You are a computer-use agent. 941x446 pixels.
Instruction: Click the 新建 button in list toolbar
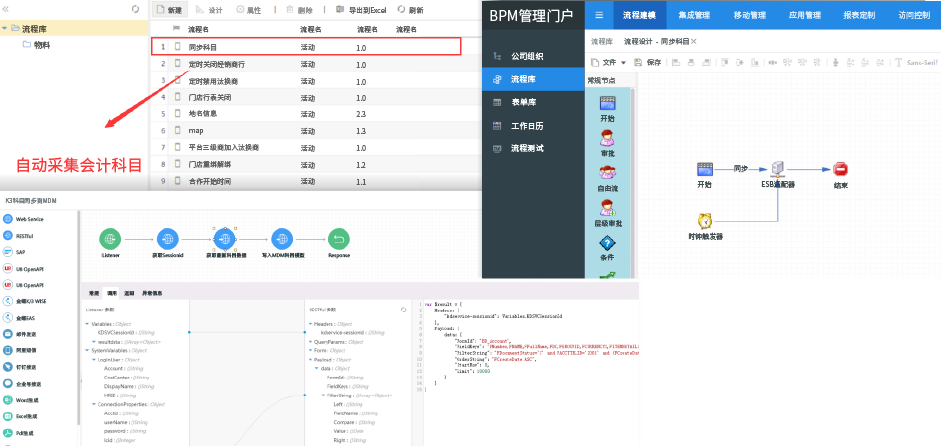click(169, 9)
